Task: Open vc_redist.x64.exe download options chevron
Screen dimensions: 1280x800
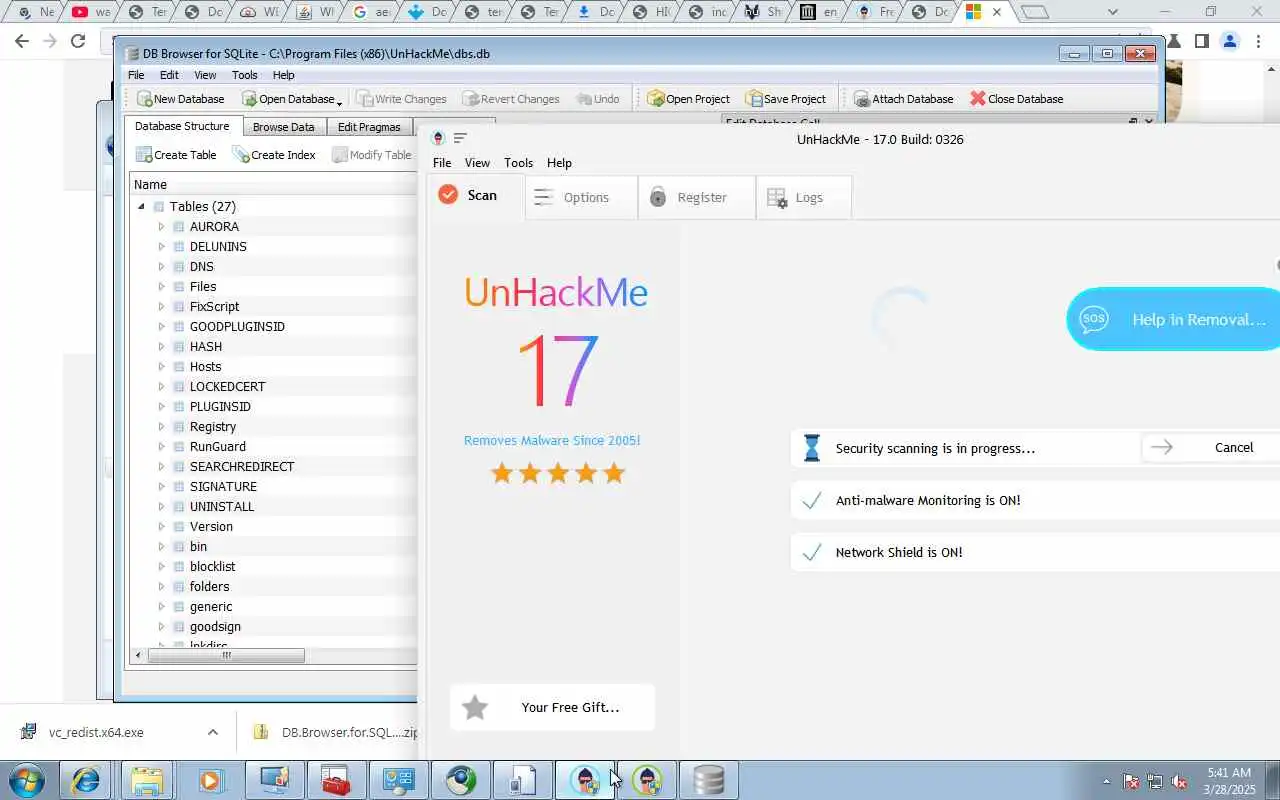Action: 212,732
